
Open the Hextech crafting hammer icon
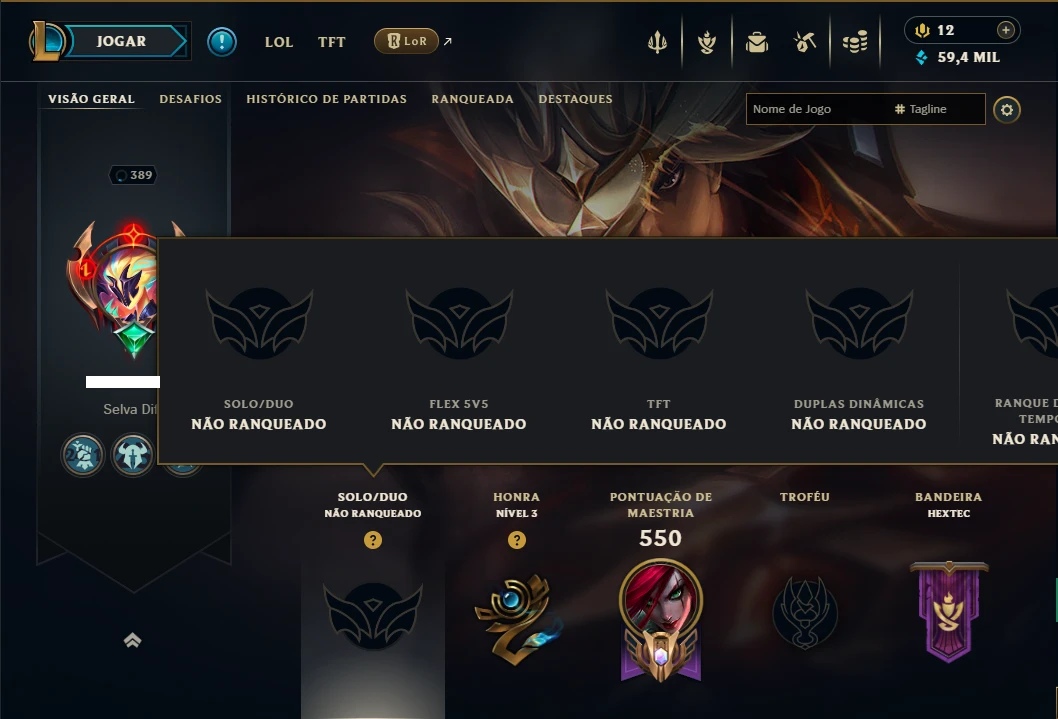tap(805, 42)
